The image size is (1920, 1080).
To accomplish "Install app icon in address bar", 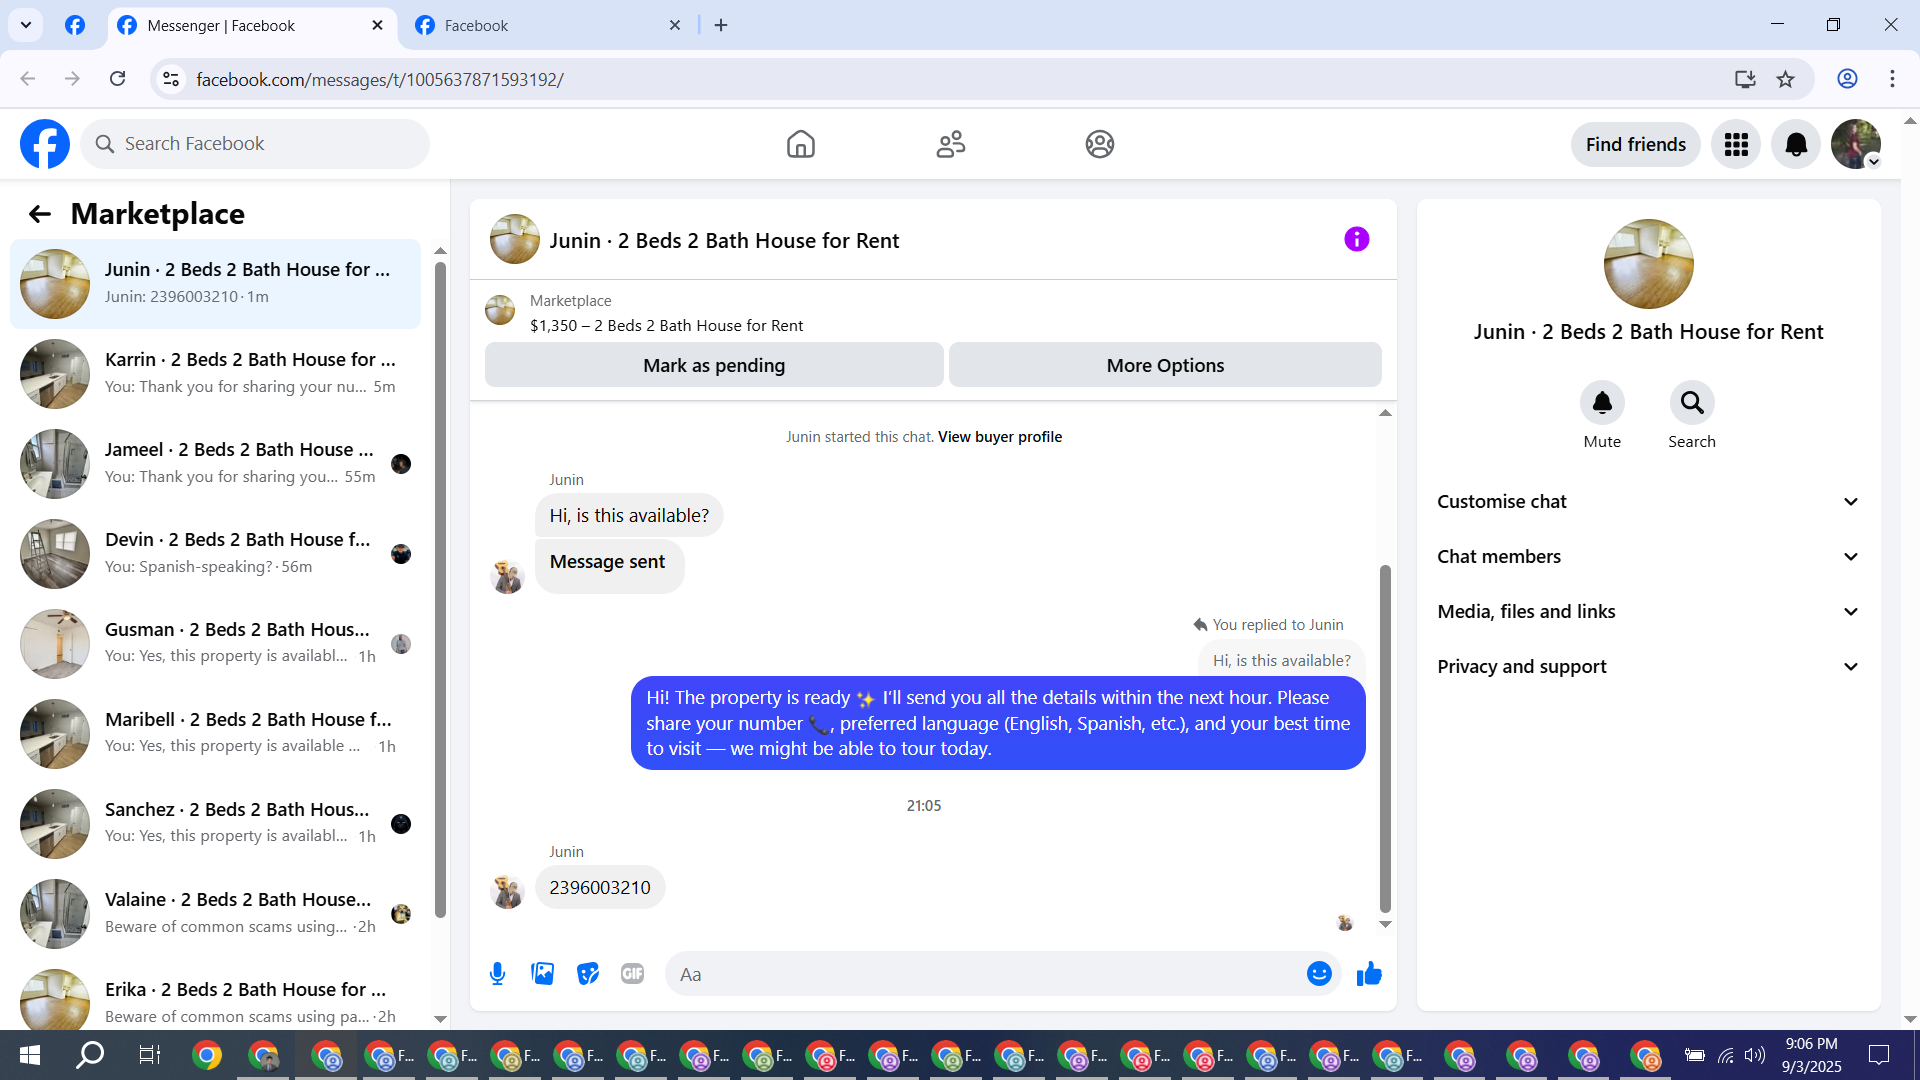I will [1745, 79].
